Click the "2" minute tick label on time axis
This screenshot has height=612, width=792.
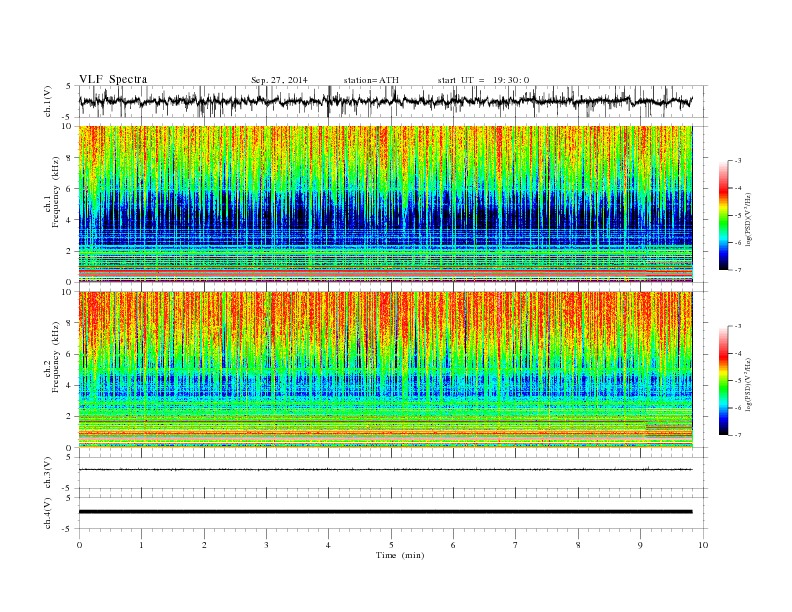(x=204, y=545)
